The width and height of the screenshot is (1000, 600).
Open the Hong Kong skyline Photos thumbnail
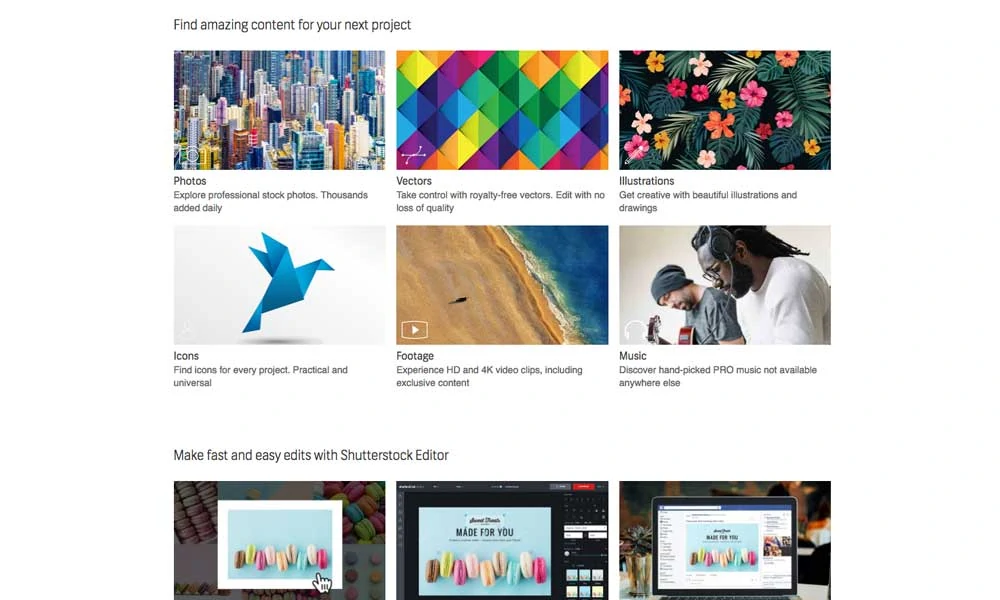[279, 110]
